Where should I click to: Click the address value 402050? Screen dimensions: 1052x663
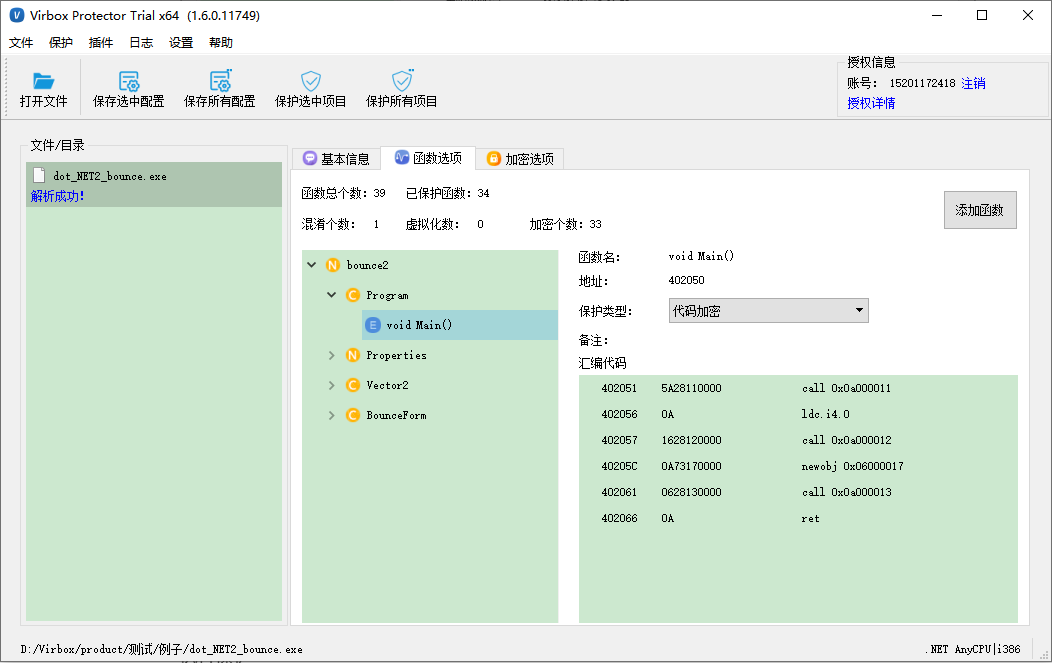coord(686,280)
